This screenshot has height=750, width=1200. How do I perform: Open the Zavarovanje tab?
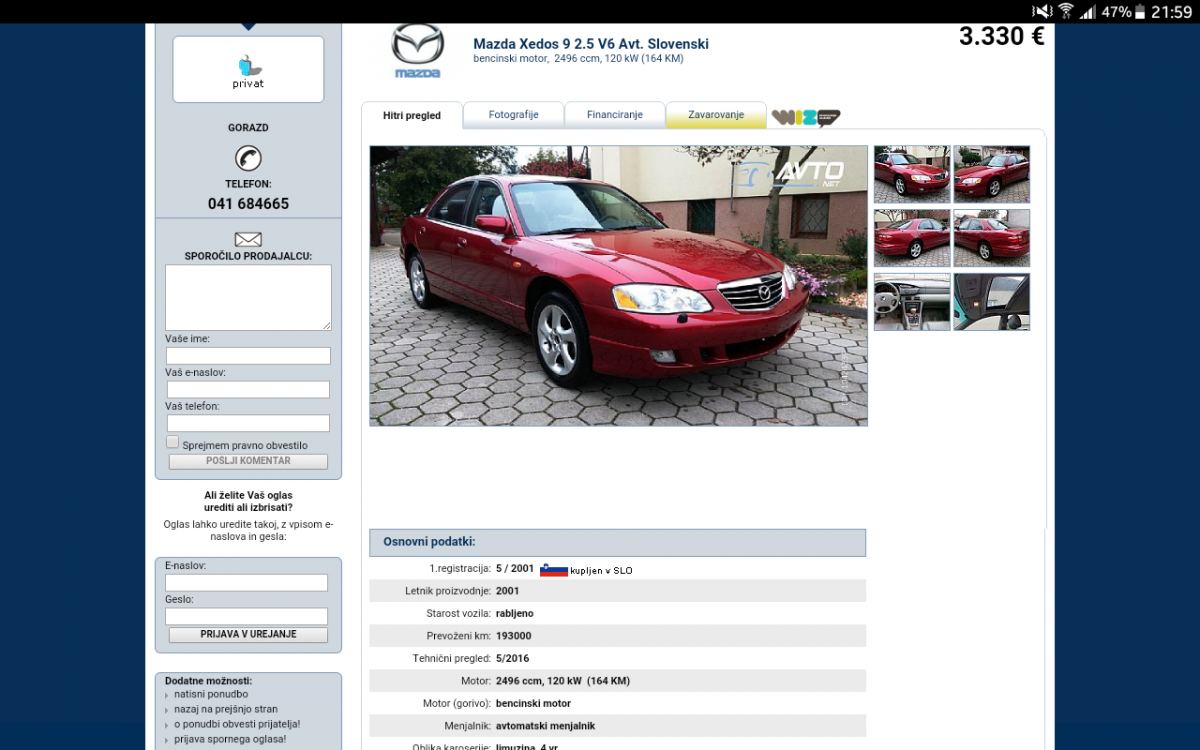[716, 115]
